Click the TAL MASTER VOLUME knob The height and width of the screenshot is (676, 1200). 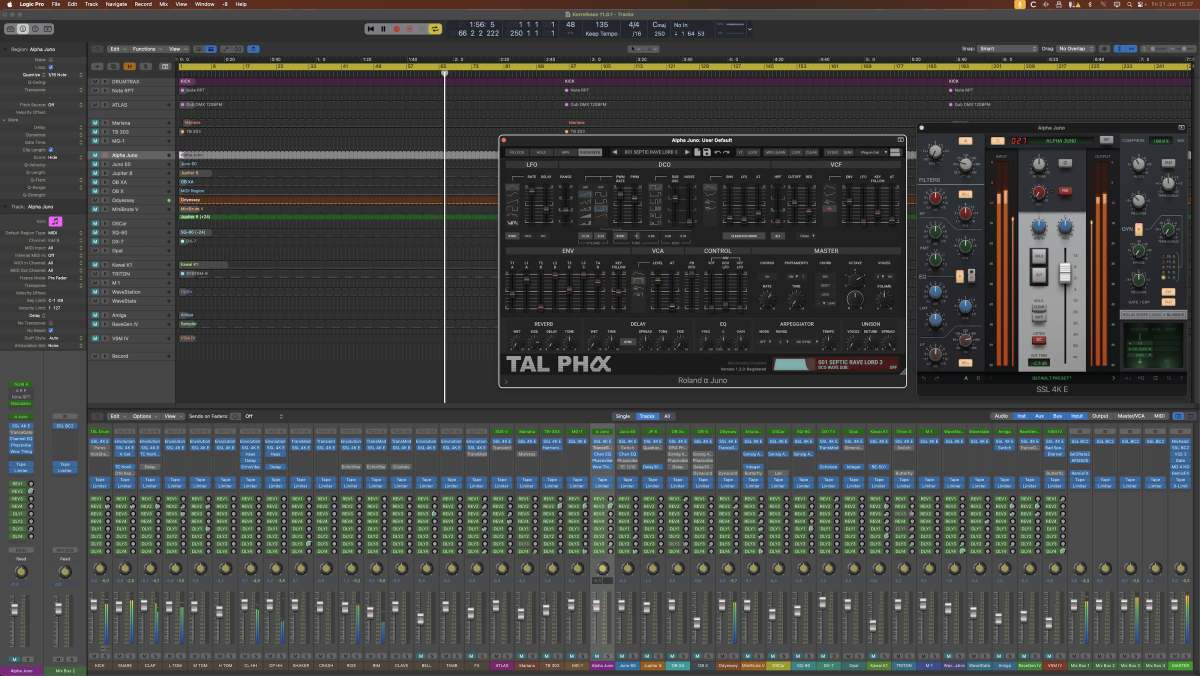[884, 299]
